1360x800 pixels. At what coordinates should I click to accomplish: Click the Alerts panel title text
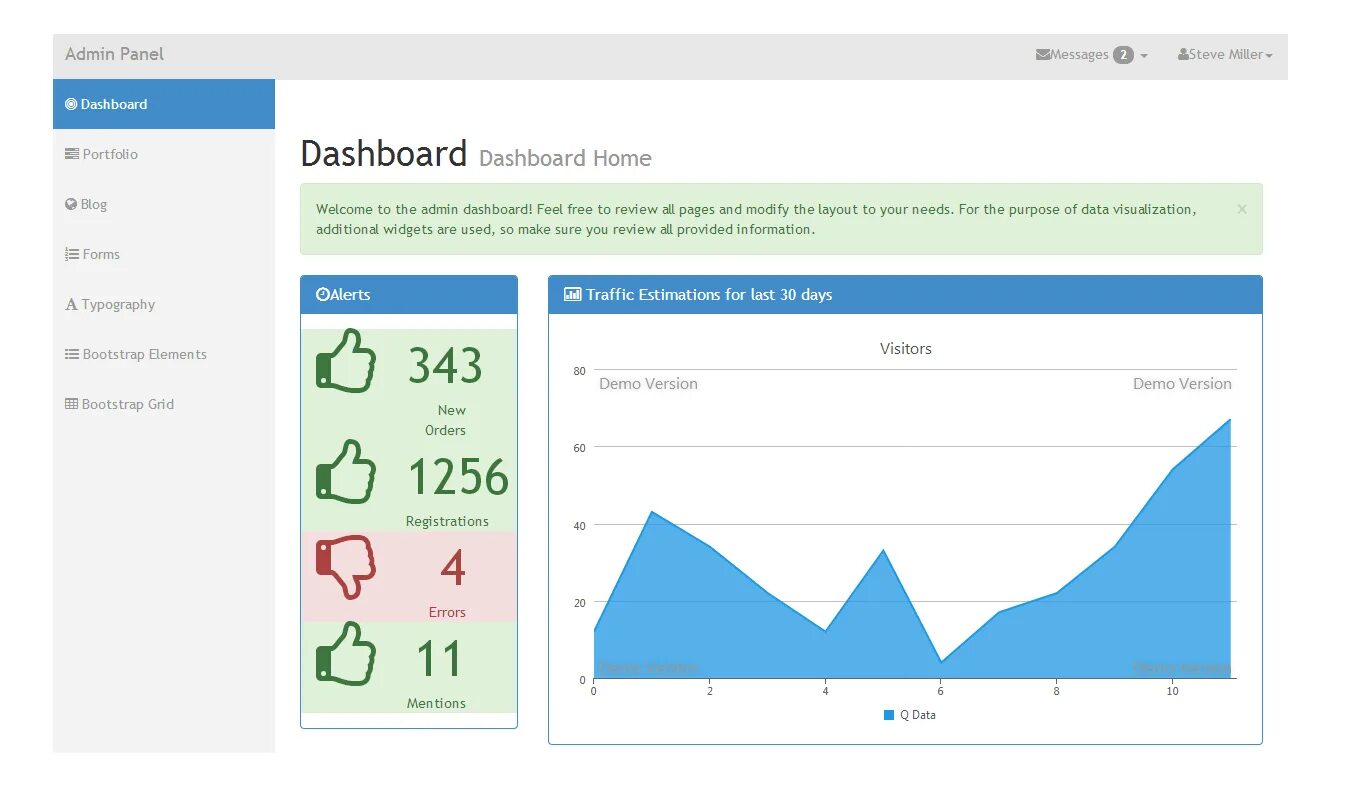click(350, 294)
